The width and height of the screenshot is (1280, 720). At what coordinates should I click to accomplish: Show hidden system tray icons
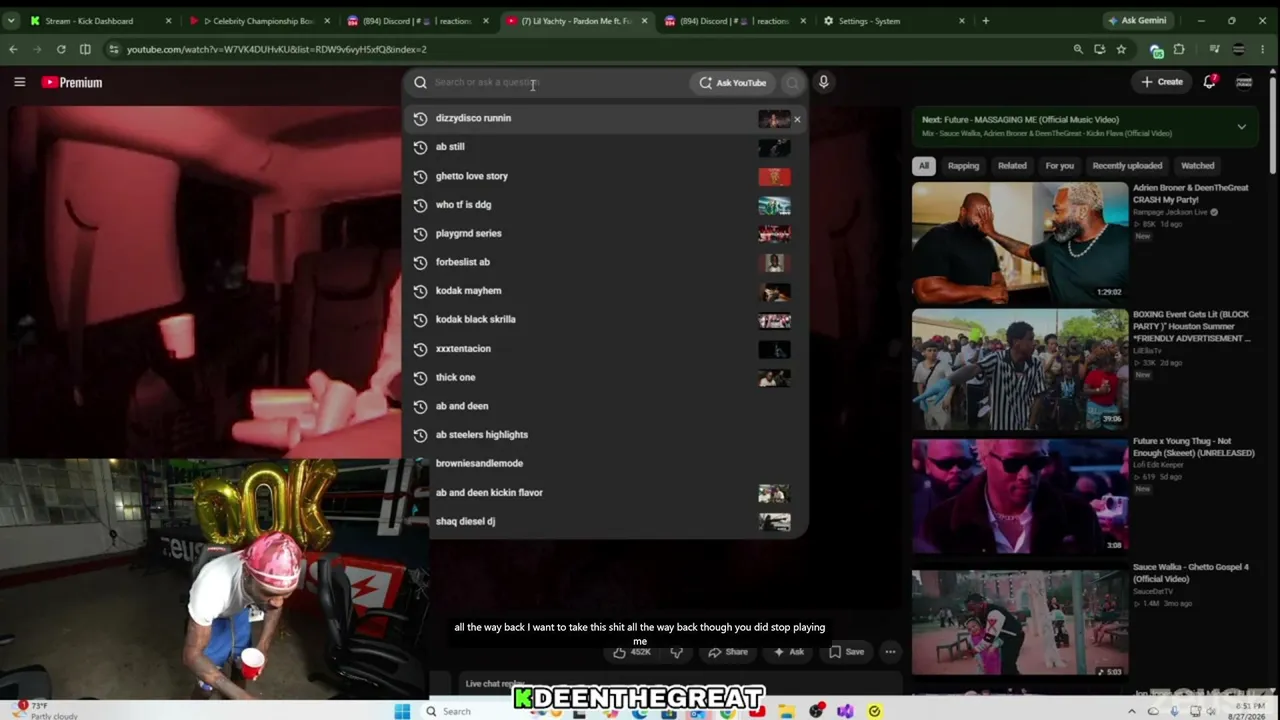(1132, 711)
